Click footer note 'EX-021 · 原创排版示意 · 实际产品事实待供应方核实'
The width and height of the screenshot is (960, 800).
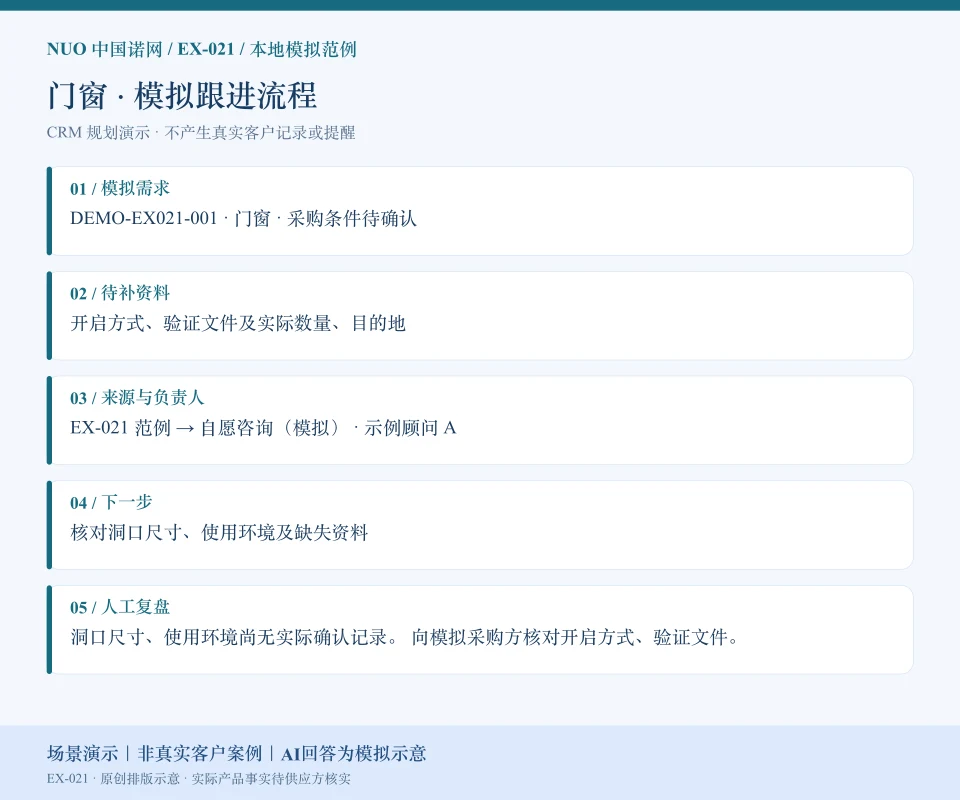point(199,779)
